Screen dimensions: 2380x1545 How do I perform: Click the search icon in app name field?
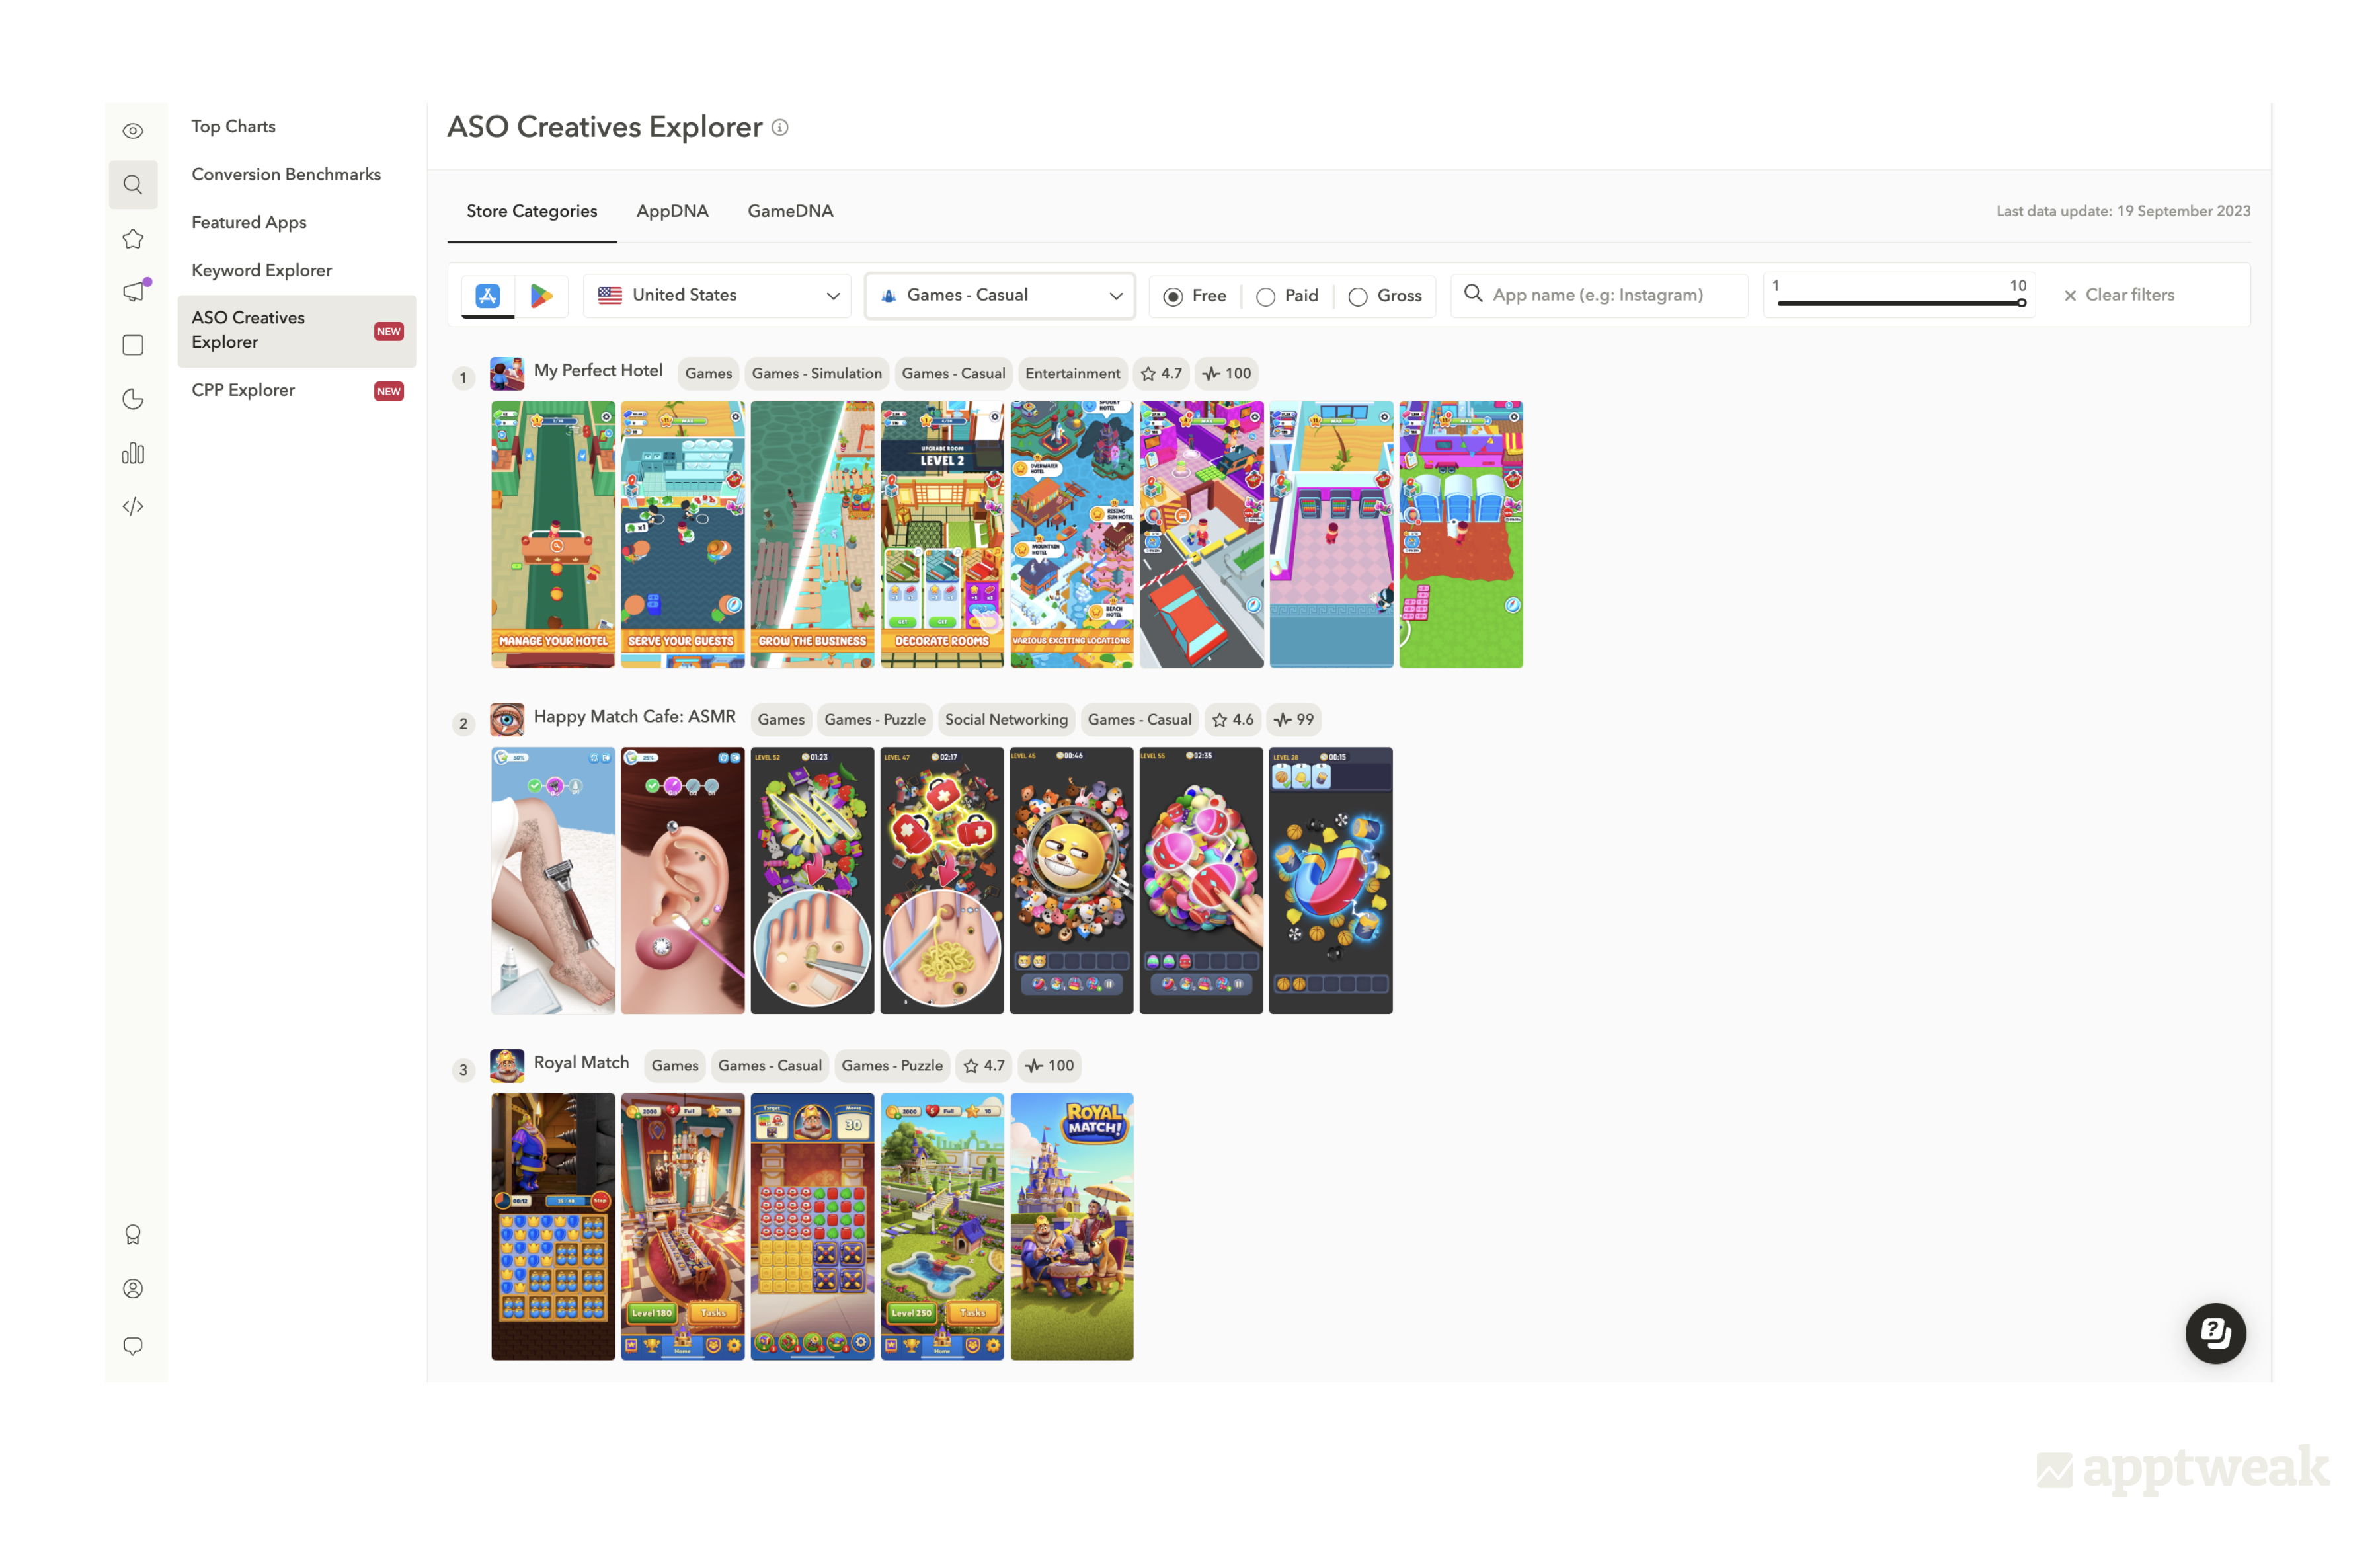click(1473, 294)
